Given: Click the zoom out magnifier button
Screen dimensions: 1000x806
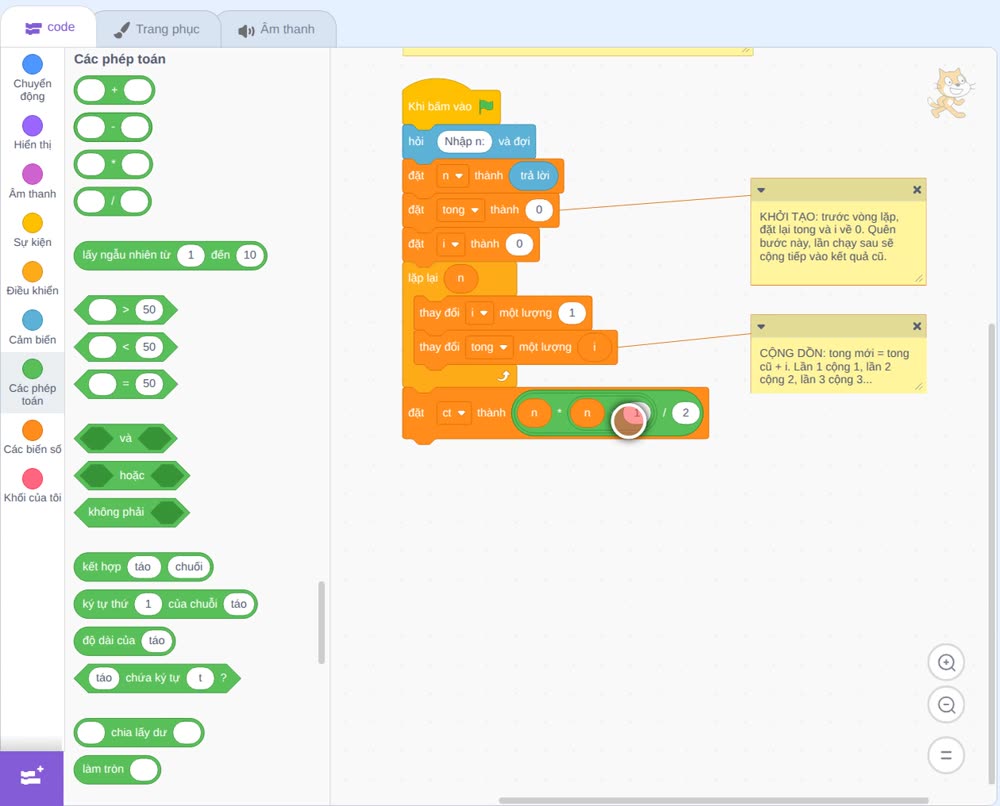Looking at the screenshot, I should (946, 705).
